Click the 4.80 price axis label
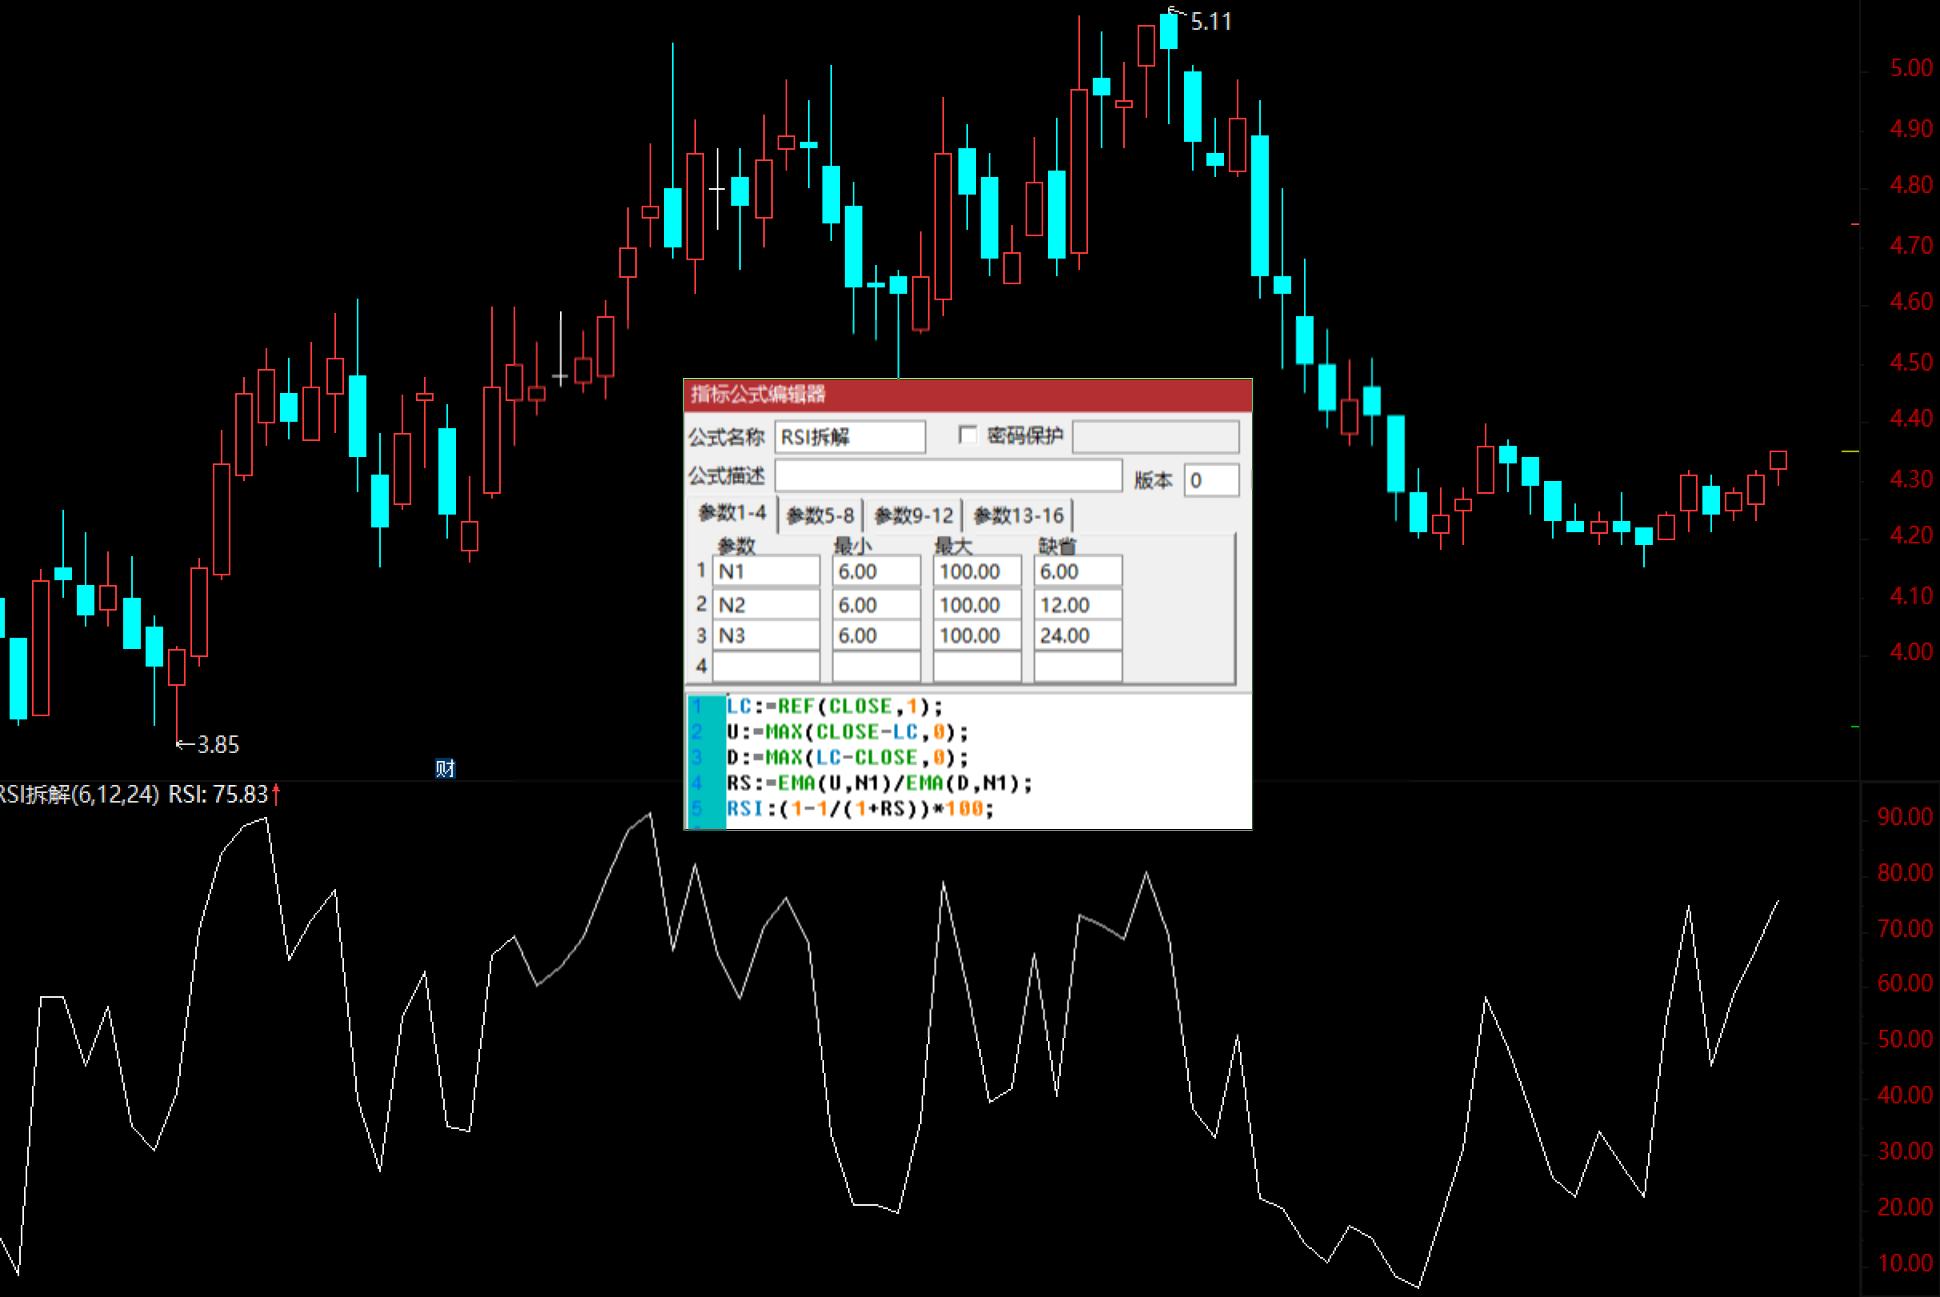 (x=1910, y=186)
